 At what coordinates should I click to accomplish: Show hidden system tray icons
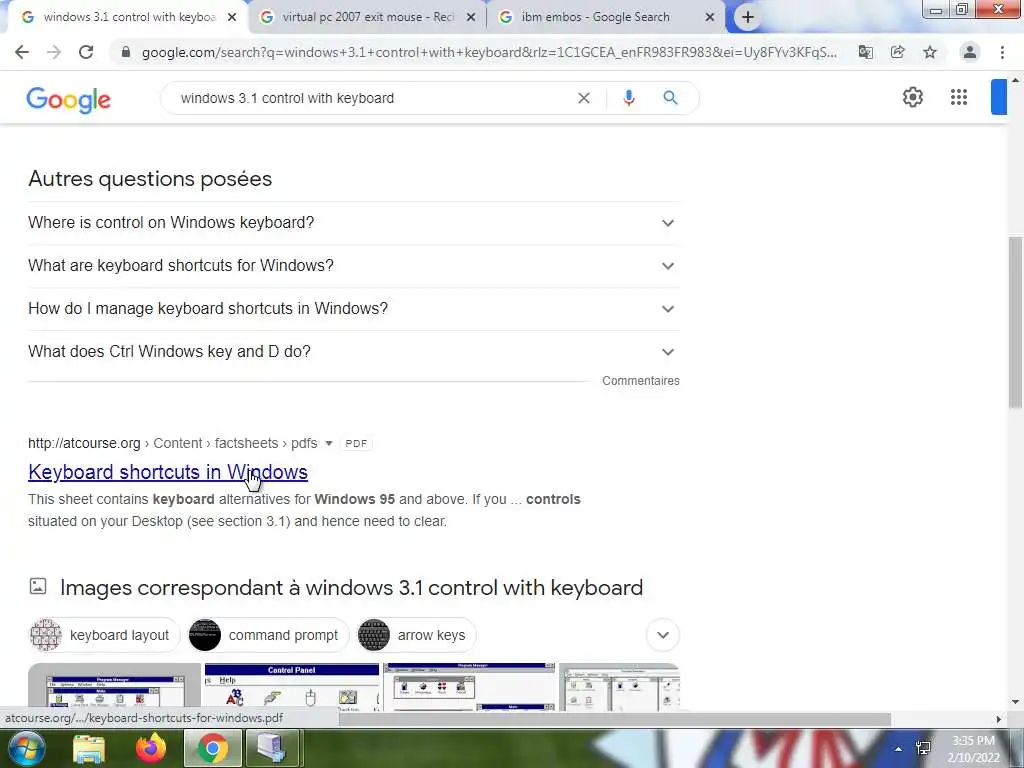pyautogui.click(x=899, y=749)
